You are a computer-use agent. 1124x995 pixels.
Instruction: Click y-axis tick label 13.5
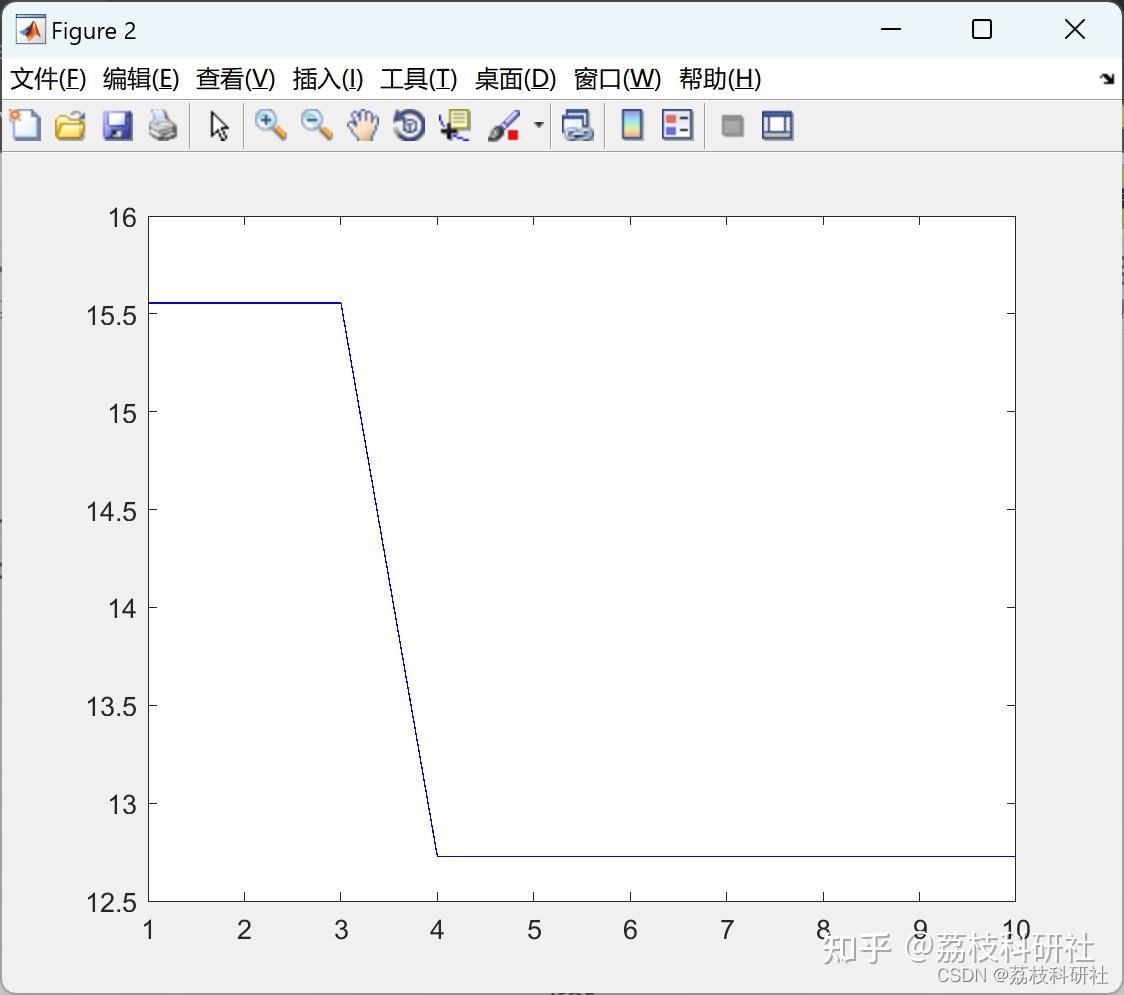pyautogui.click(x=111, y=707)
